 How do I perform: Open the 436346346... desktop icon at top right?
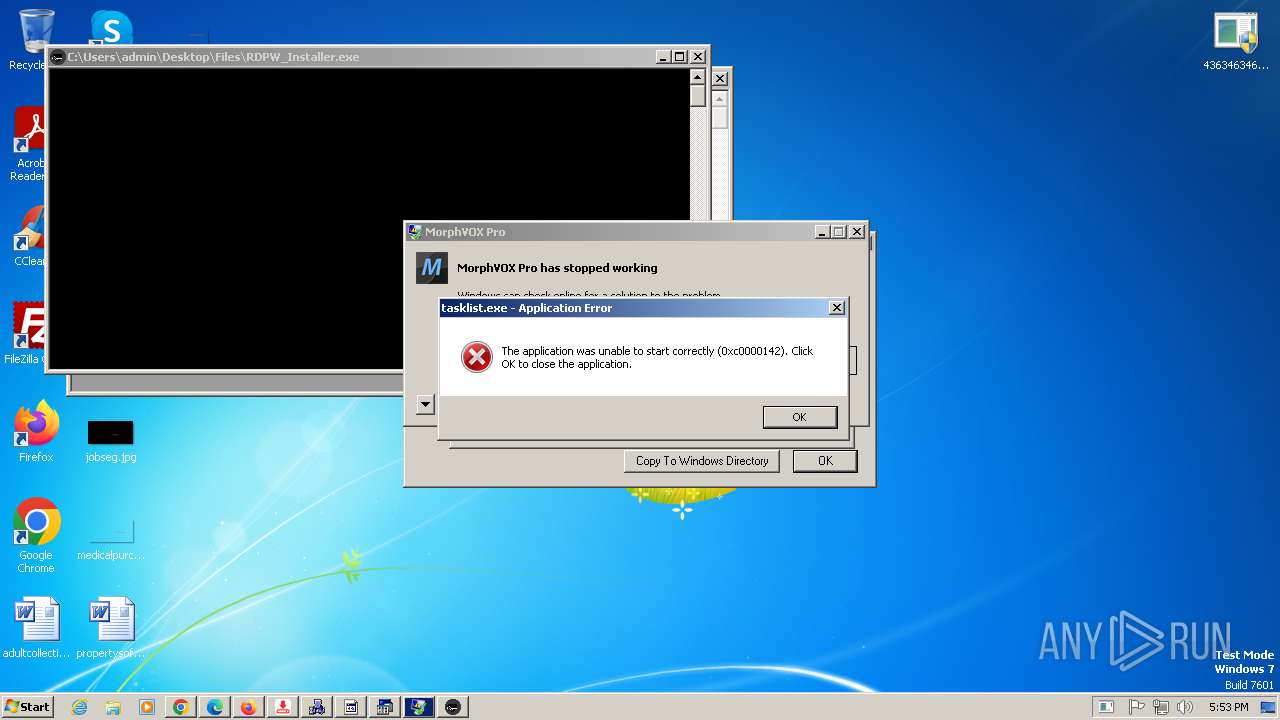(x=1236, y=41)
